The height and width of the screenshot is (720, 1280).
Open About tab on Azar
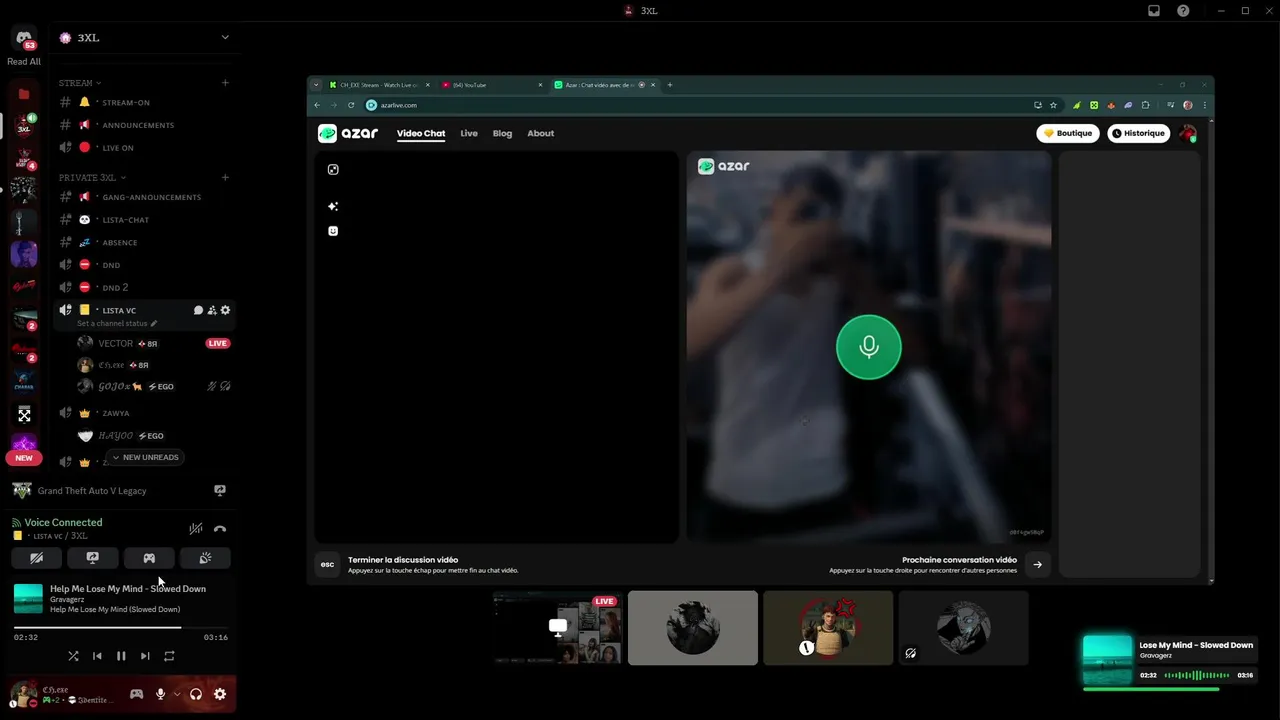tap(541, 133)
